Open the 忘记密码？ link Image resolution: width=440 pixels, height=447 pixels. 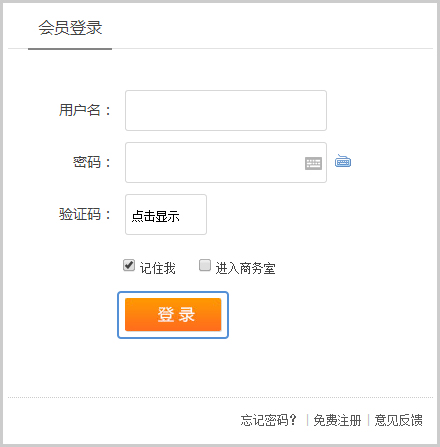click(269, 420)
